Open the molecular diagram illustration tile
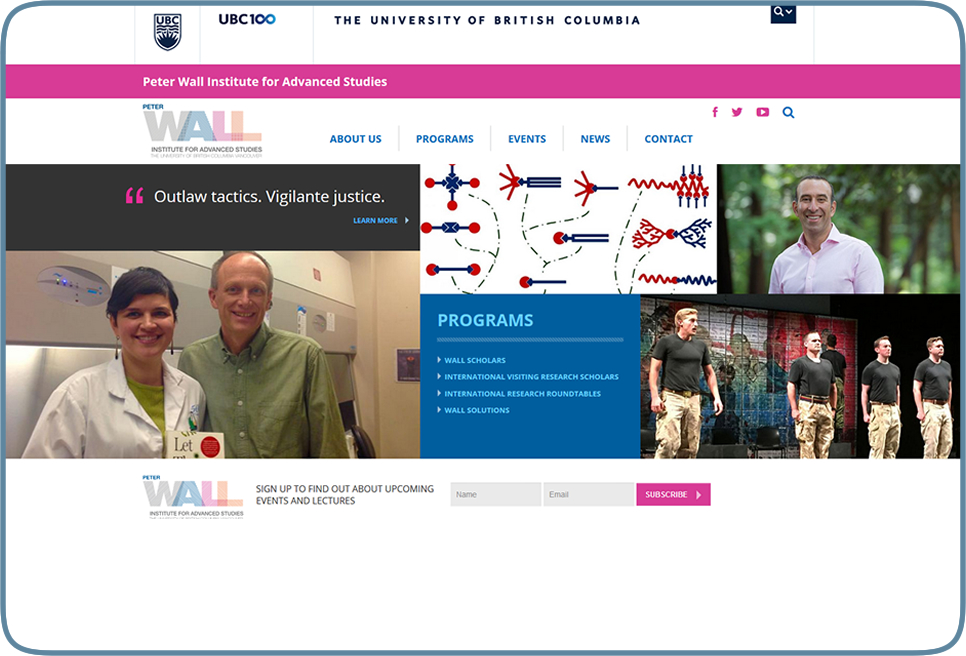 (569, 229)
